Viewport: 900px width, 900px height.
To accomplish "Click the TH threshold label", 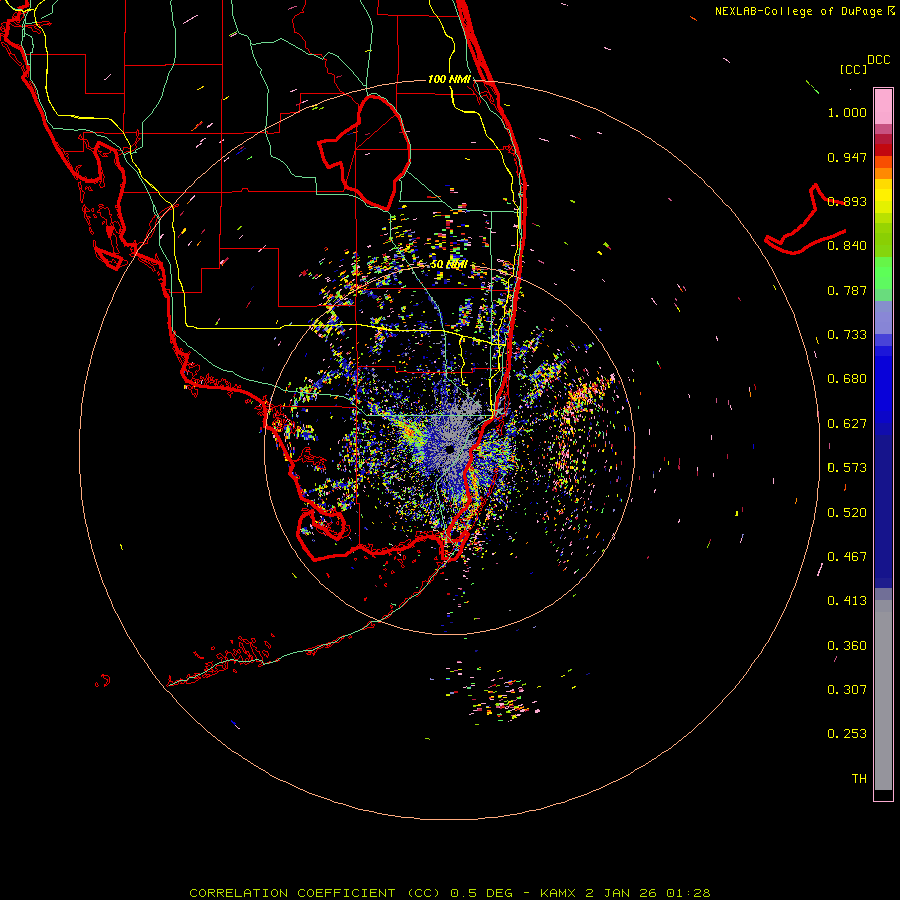I will 859,779.
